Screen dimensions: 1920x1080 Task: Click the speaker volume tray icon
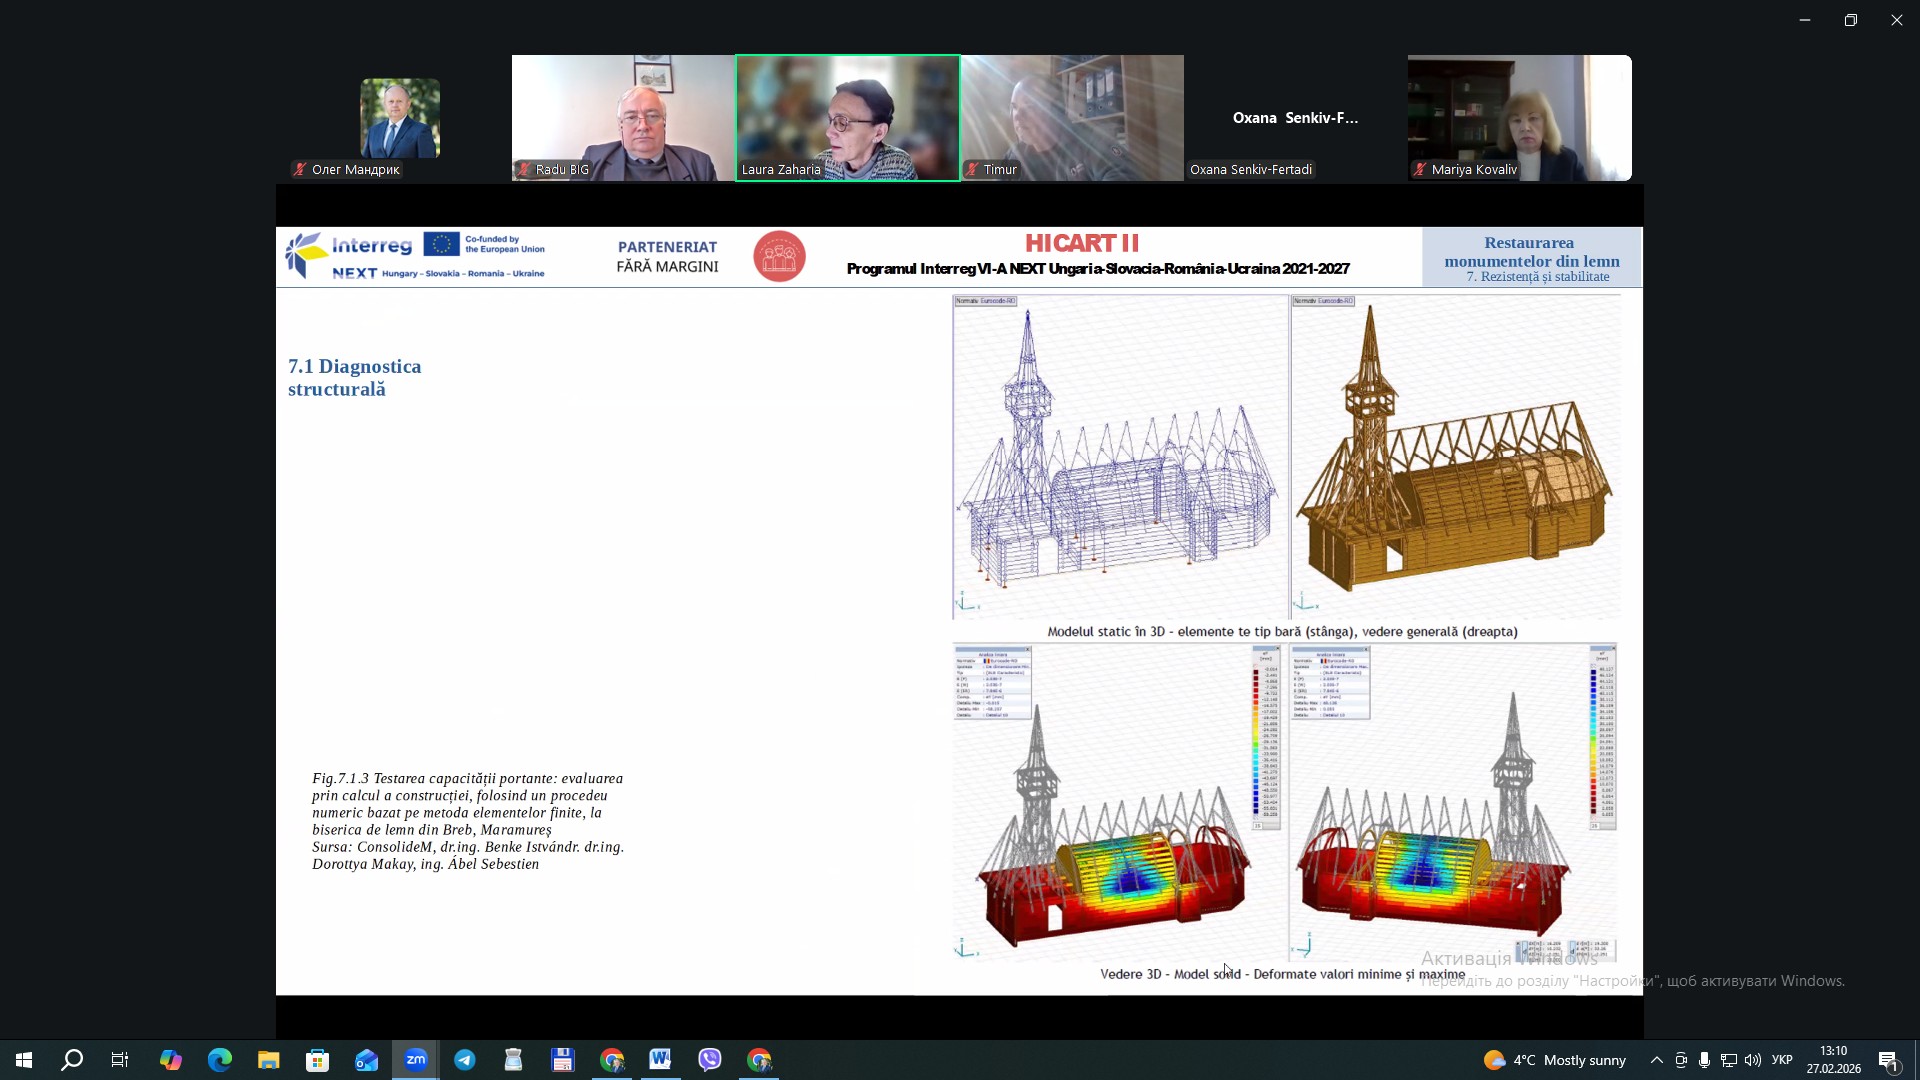[1752, 1060]
